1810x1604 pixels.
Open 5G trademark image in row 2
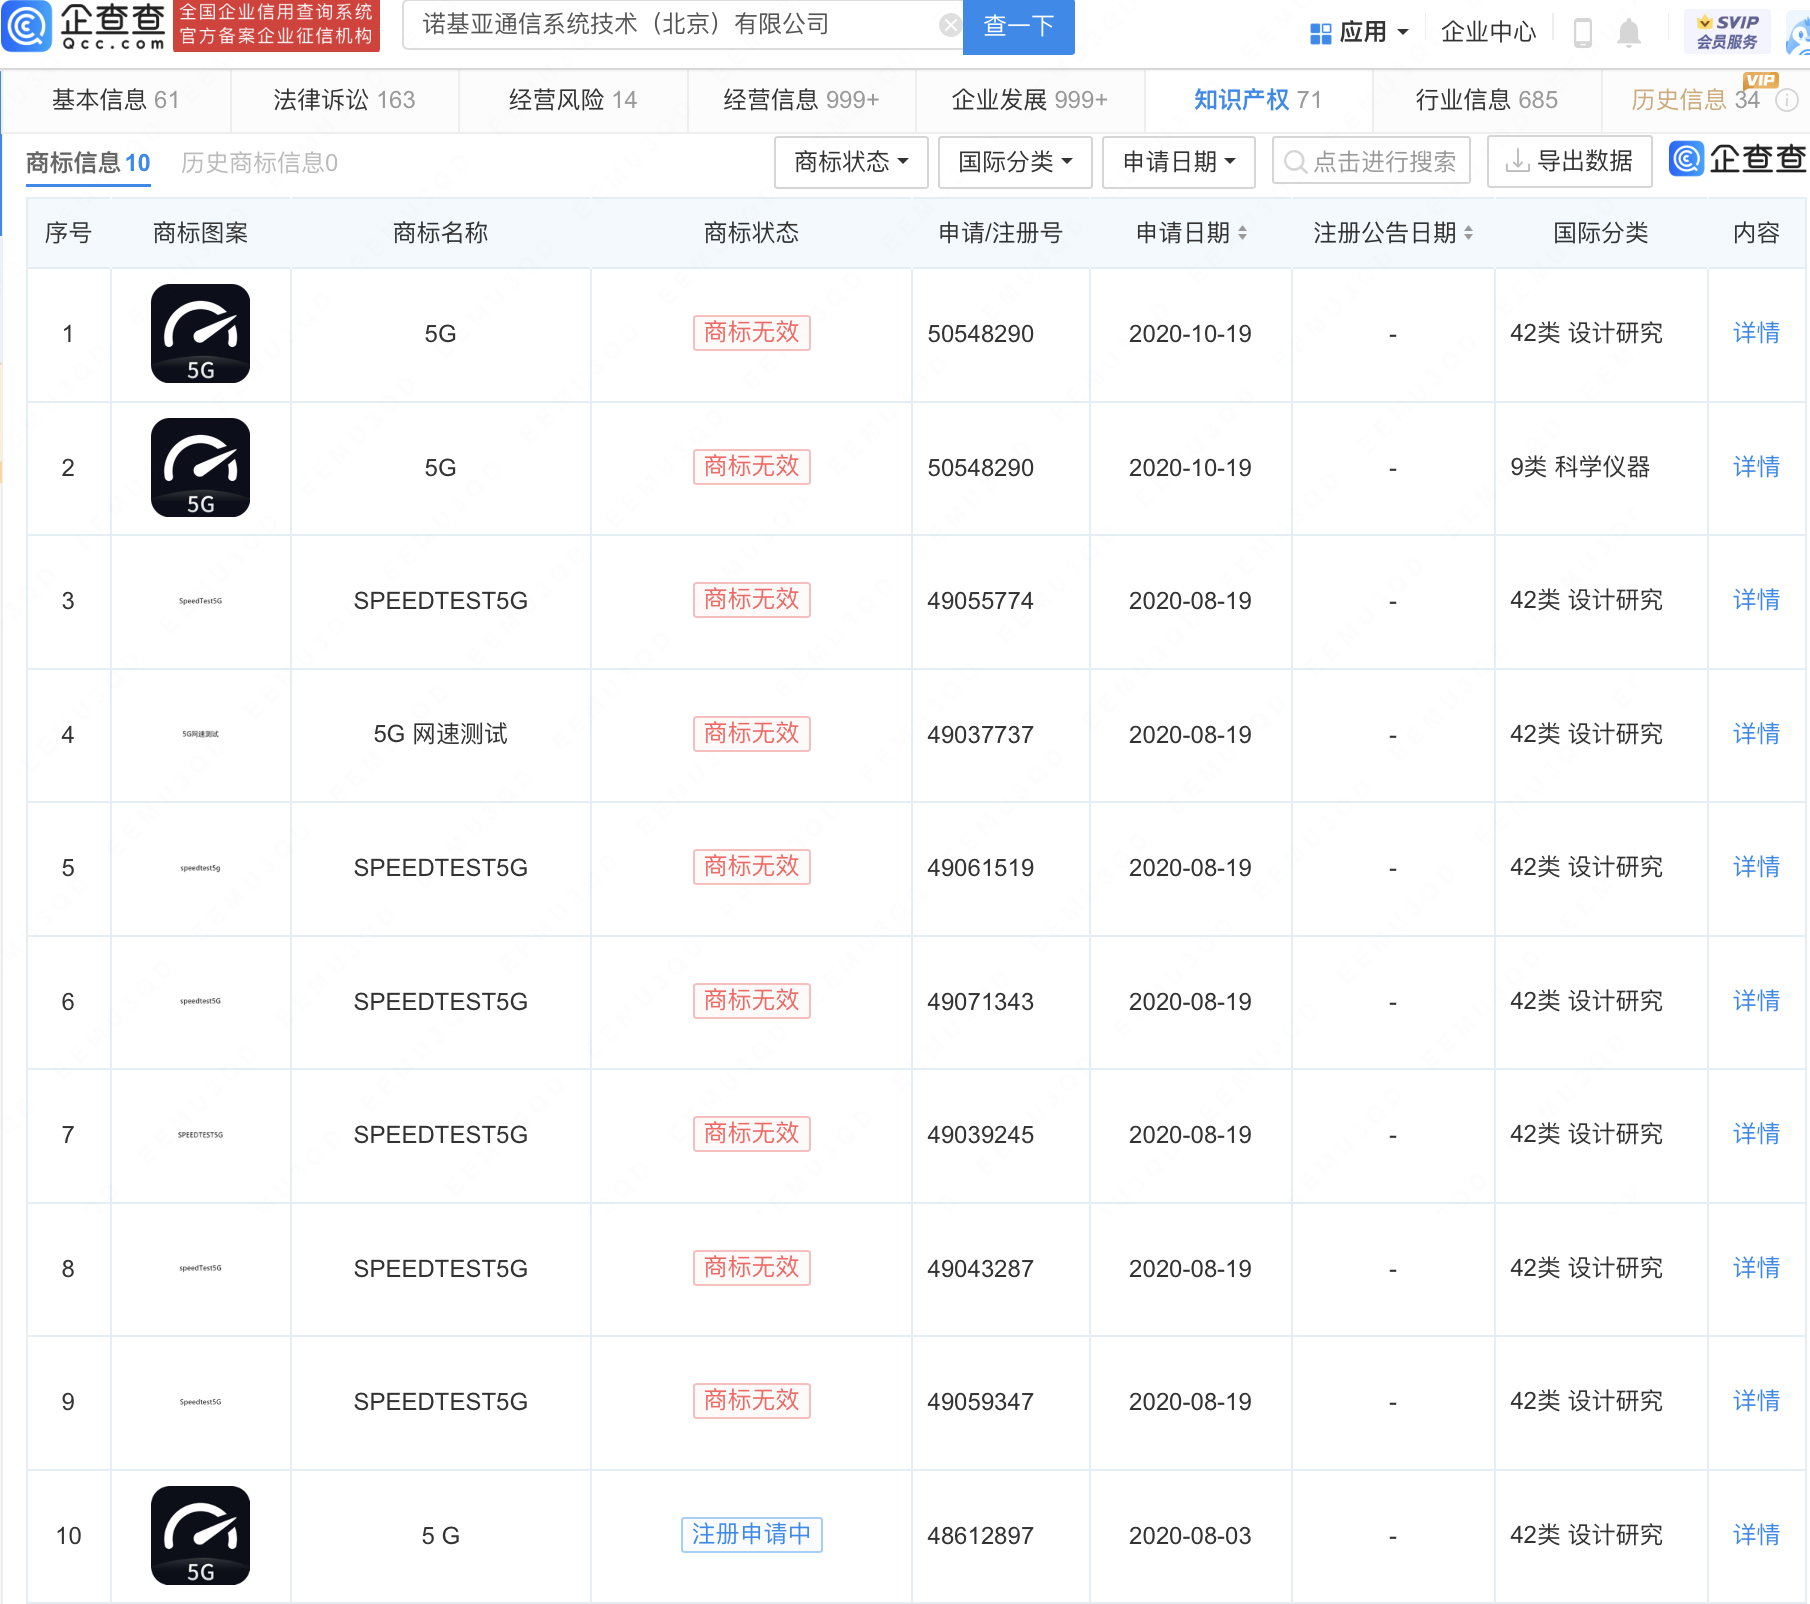201,468
